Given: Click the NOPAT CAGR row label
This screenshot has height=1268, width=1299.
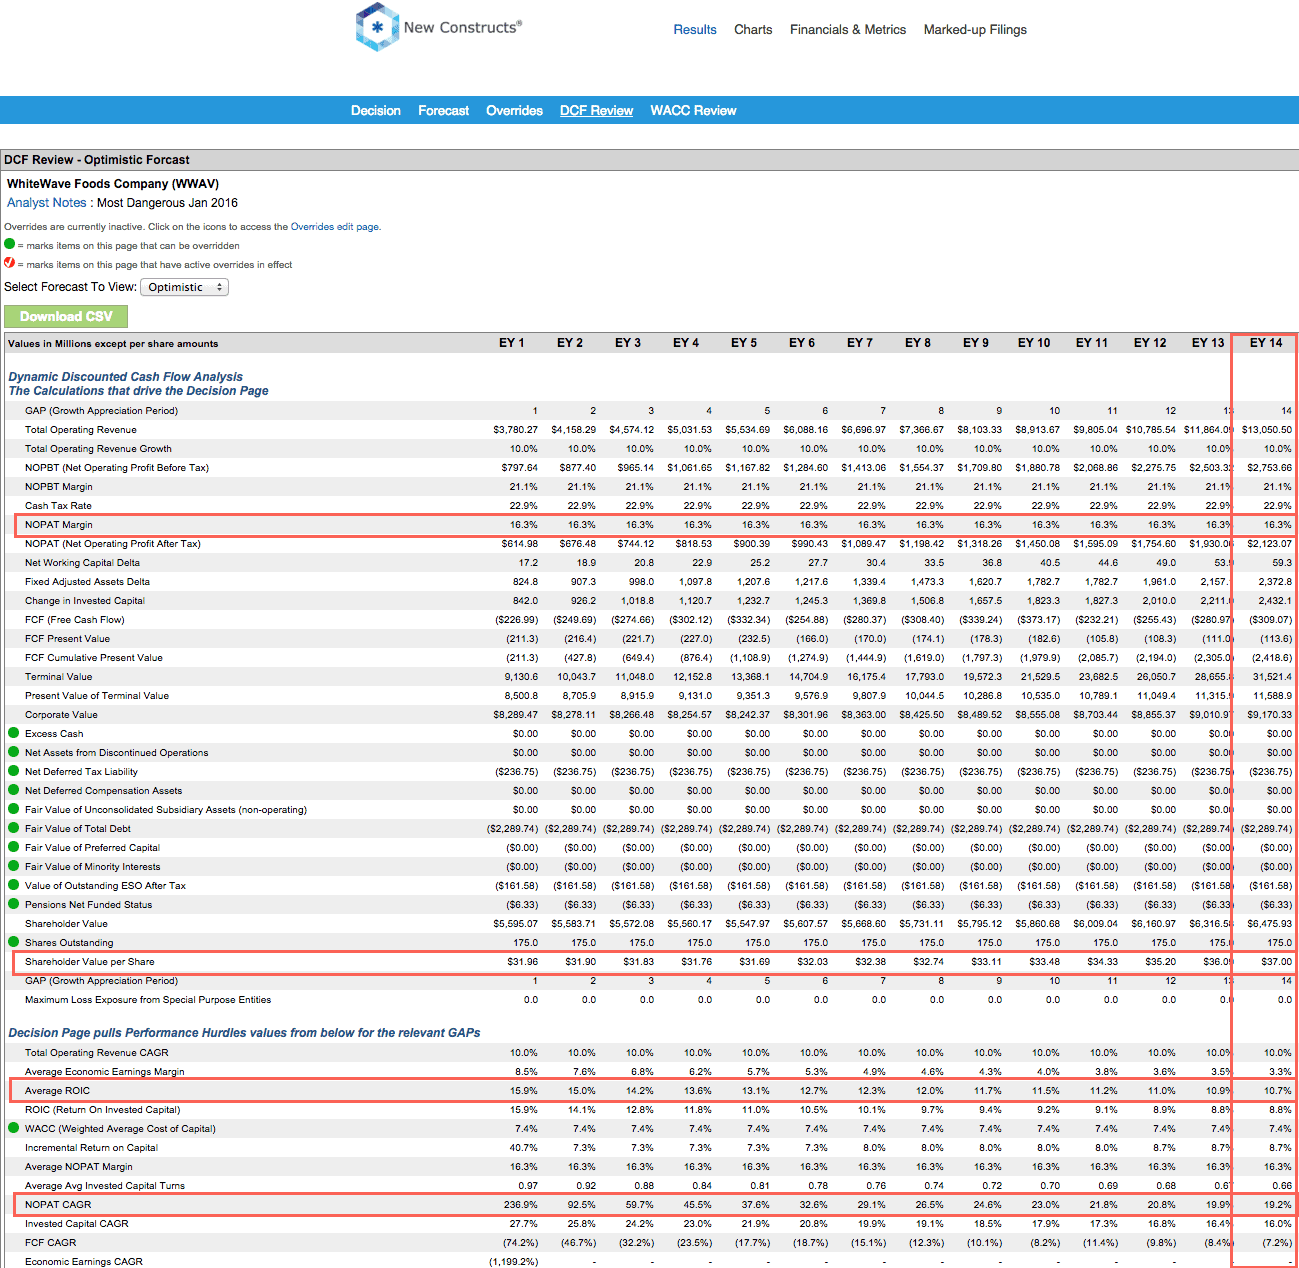Looking at the screenshot, I should pyautogui.click(x=58, y=1205).
